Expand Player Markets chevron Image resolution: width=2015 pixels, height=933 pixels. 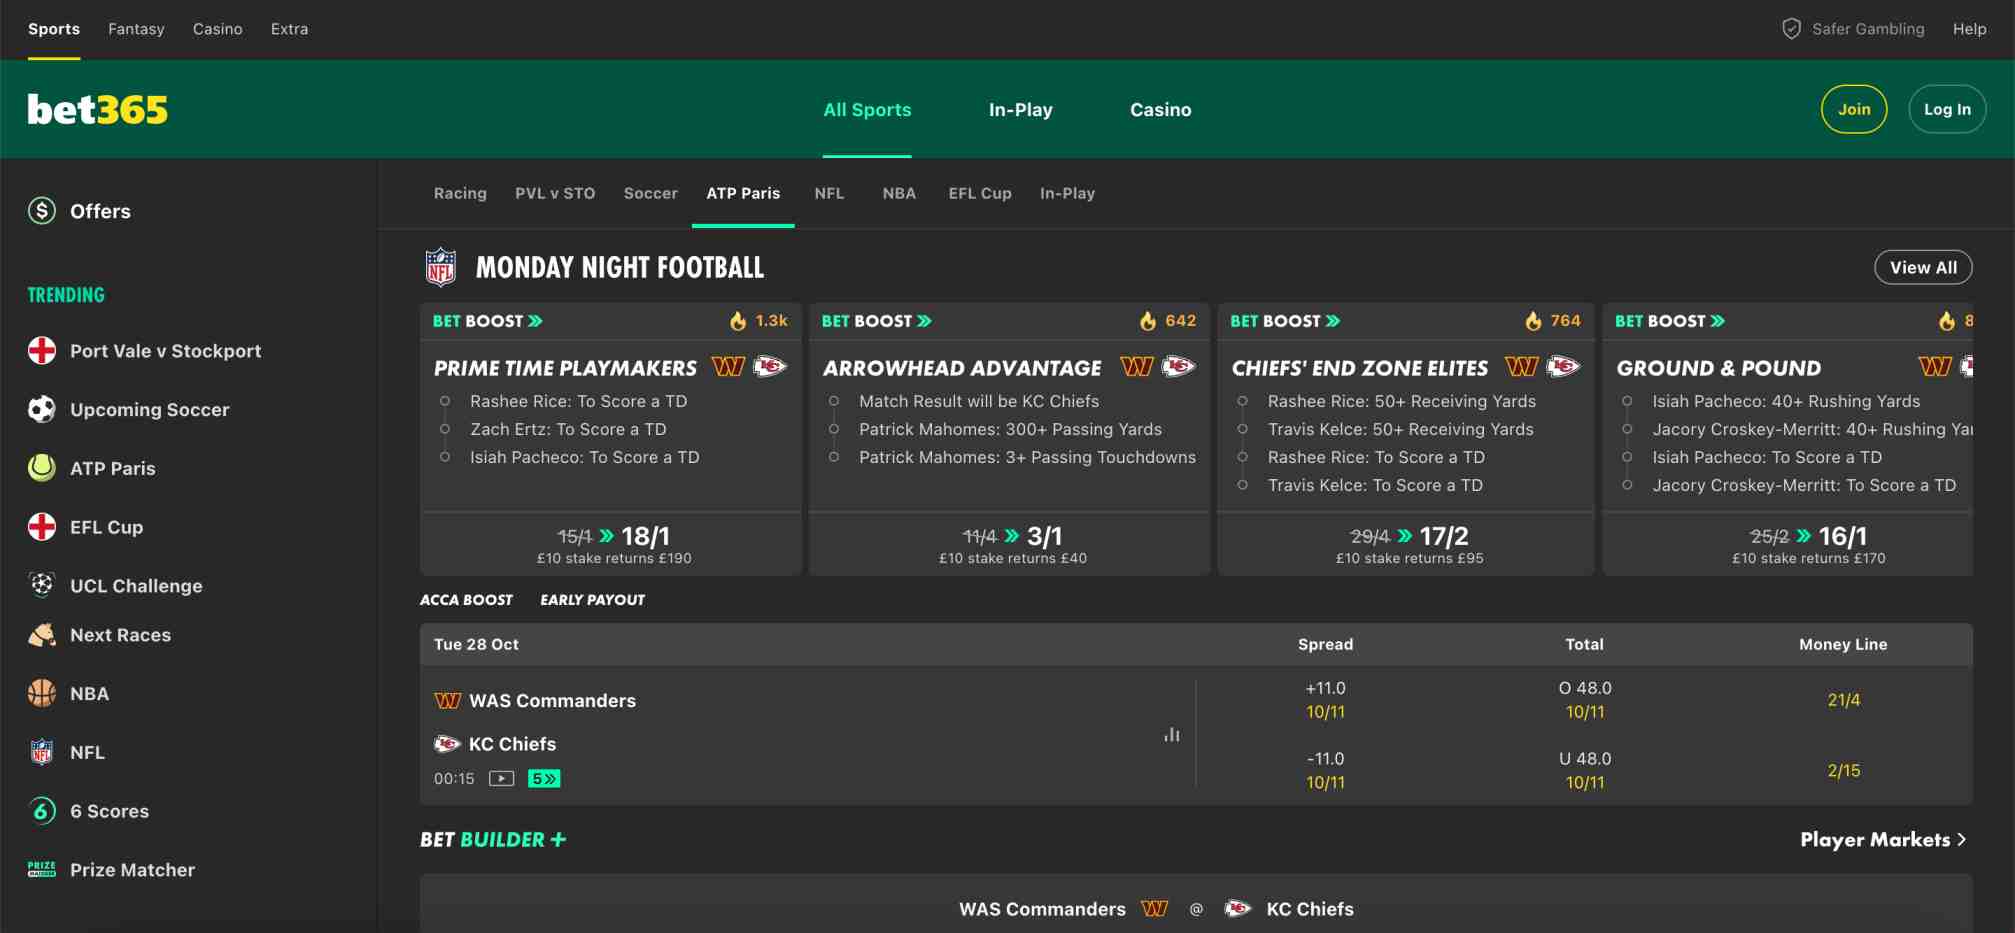click(x=1961, y=839)
